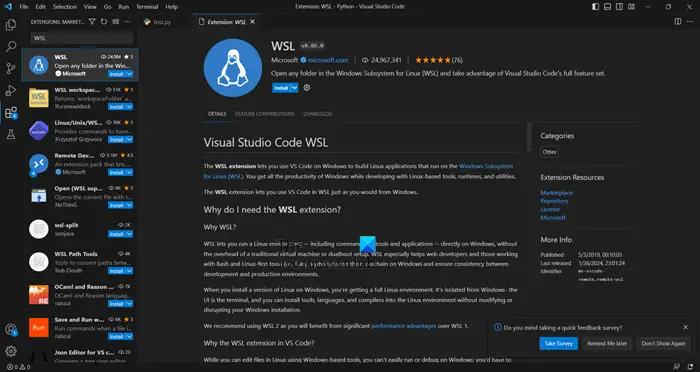Open the Manage gear in activity bar
The image size is (700, 372).
(11, 351)
